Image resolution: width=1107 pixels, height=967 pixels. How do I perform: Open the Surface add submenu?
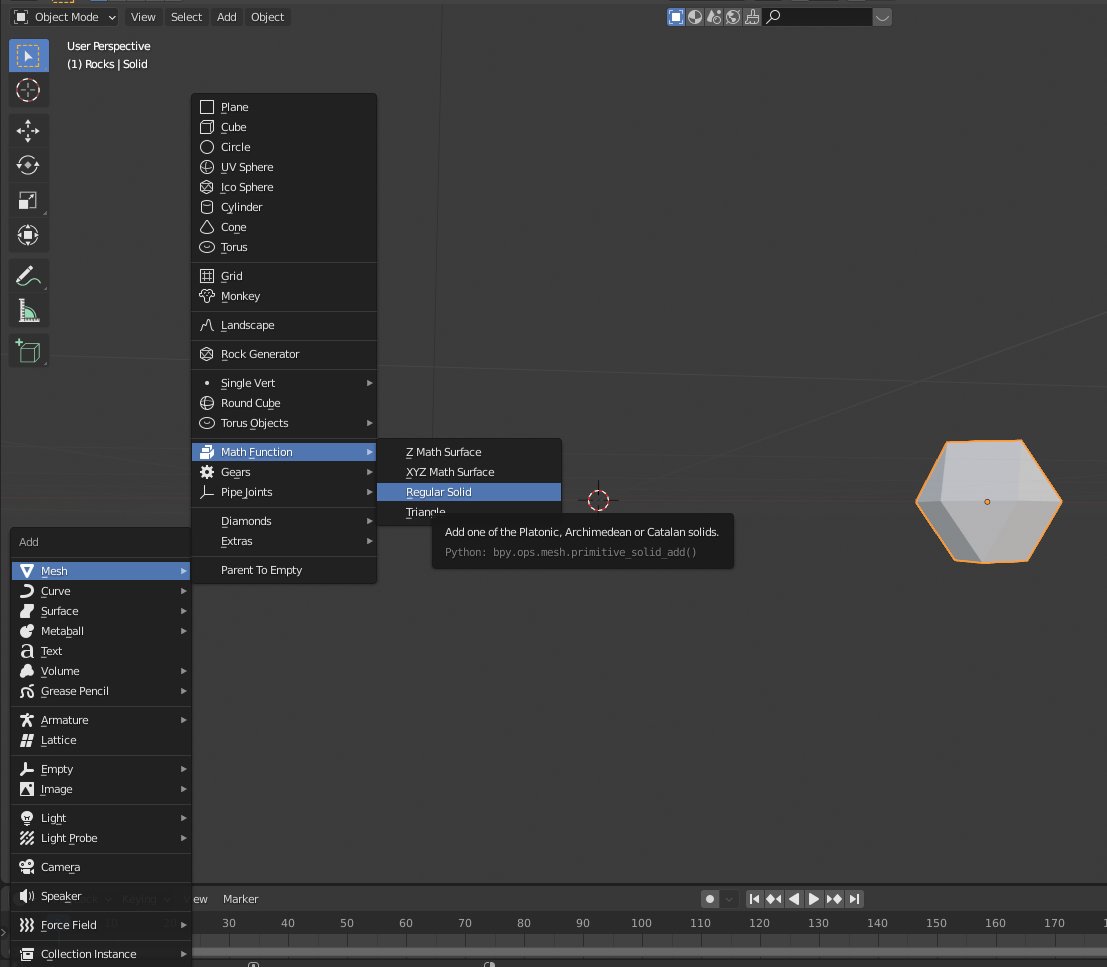click(x=101, y=611)
